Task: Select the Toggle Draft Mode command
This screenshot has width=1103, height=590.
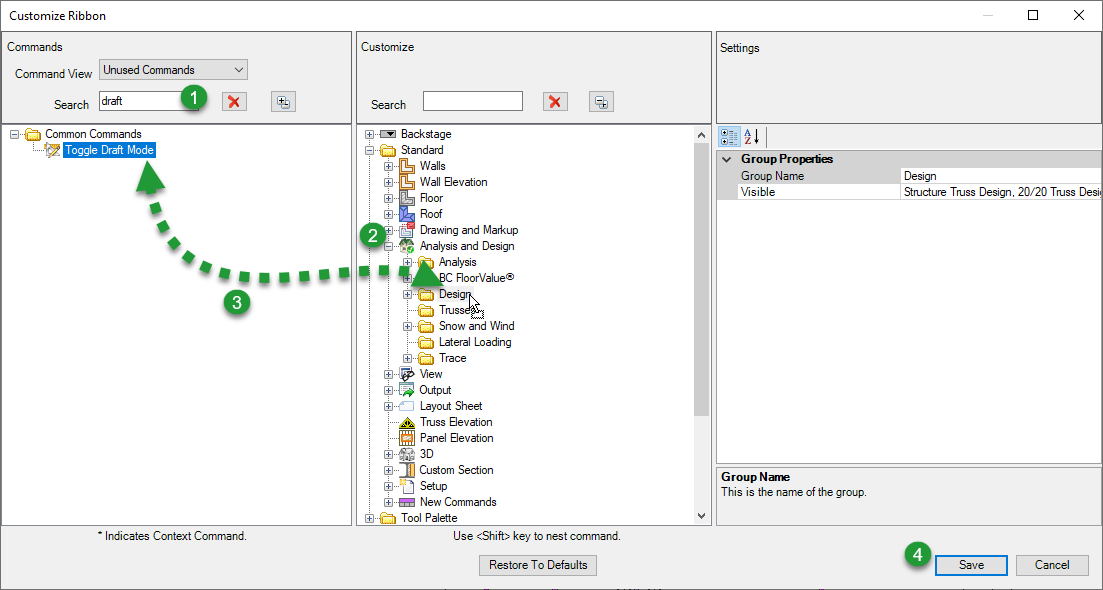Action: click(108, 149)
